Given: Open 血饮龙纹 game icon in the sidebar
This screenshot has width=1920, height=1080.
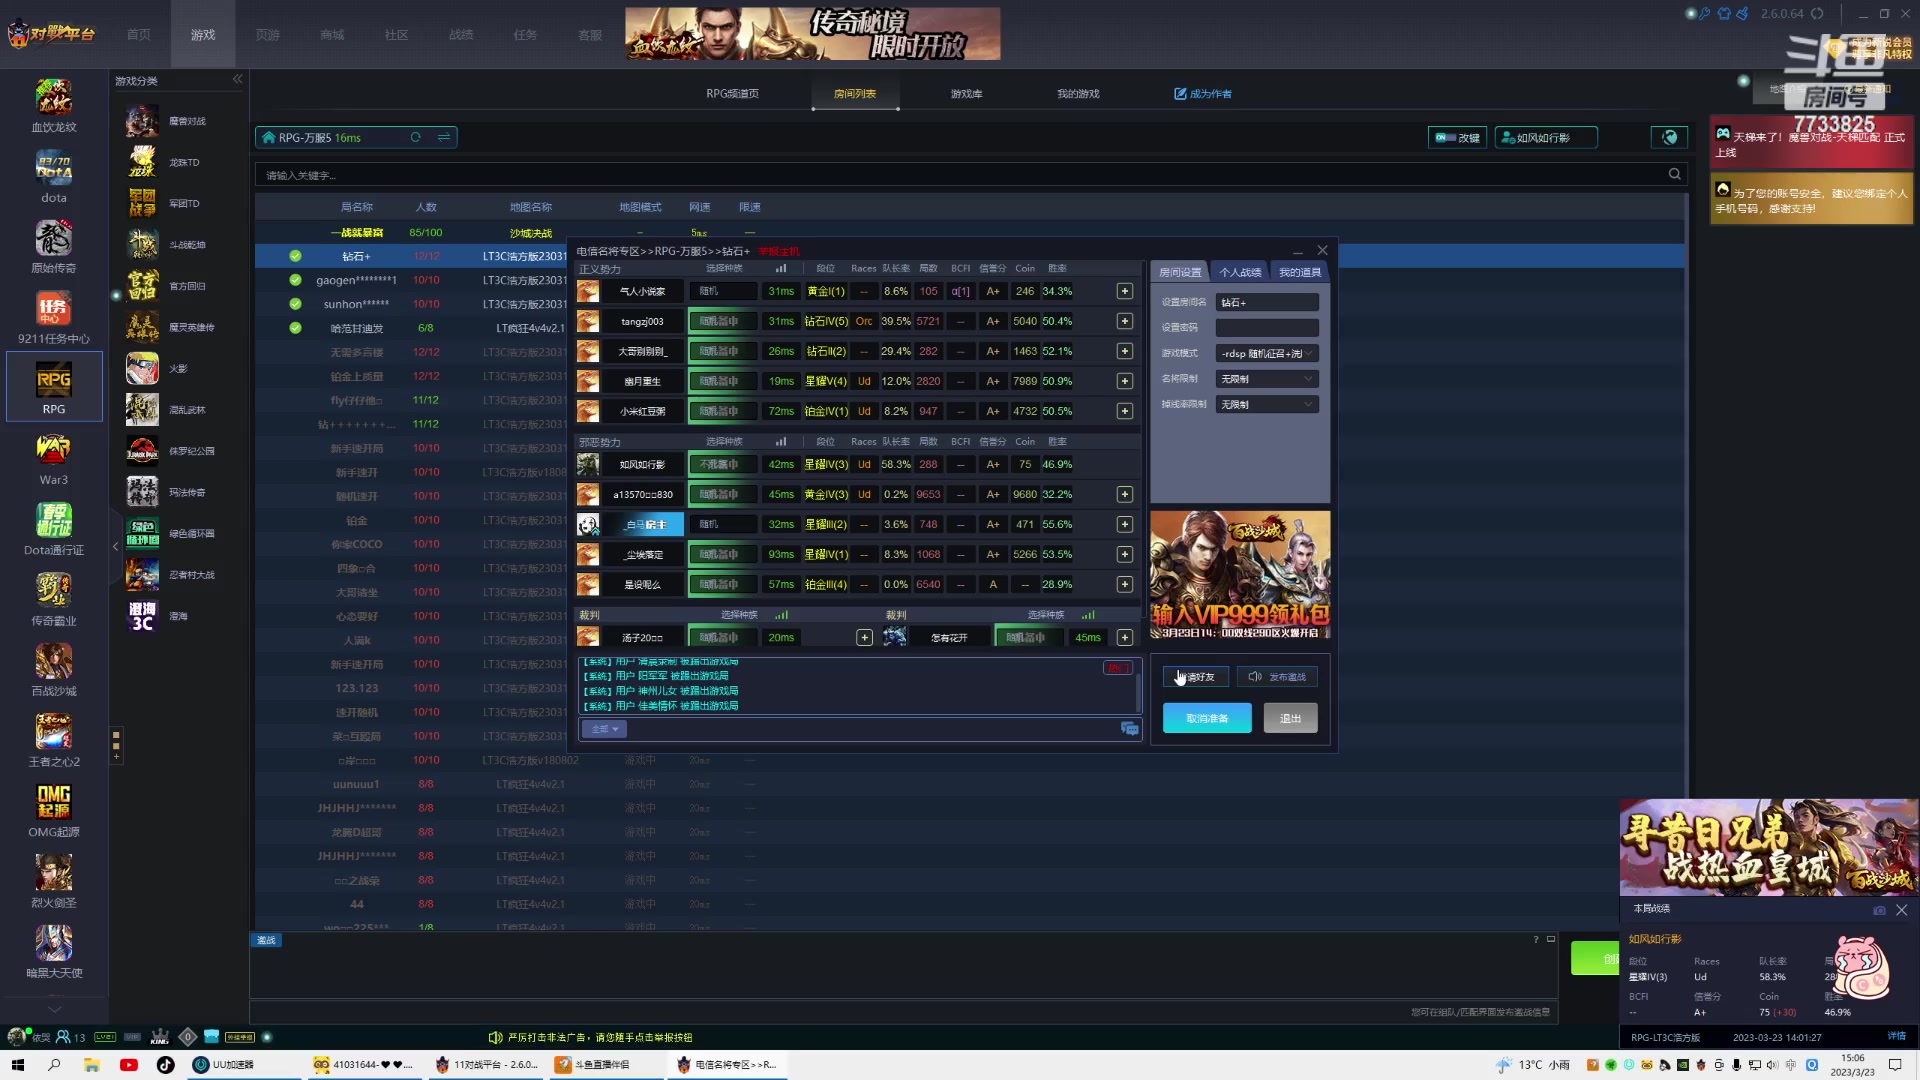Looking at the screenshot, I should (x=54, y=107).
